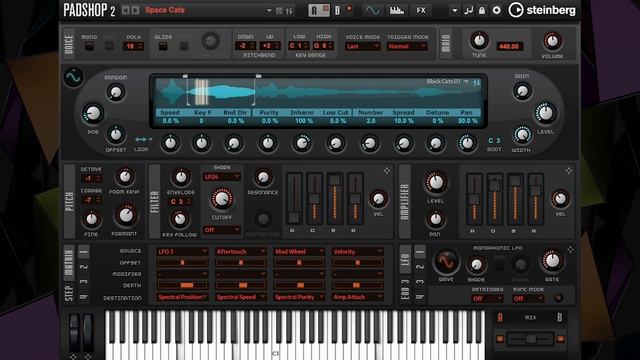Open the arpeggiator bars page

click(x=397, y=11)
